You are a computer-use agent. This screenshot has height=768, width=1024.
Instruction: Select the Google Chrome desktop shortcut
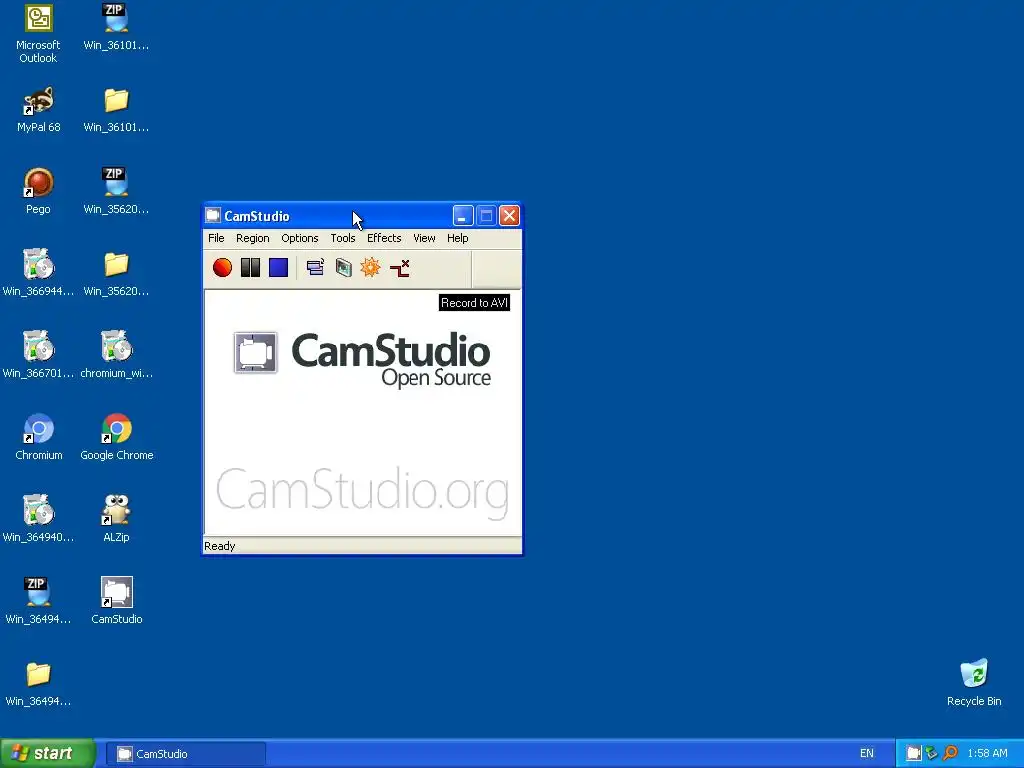117,438
